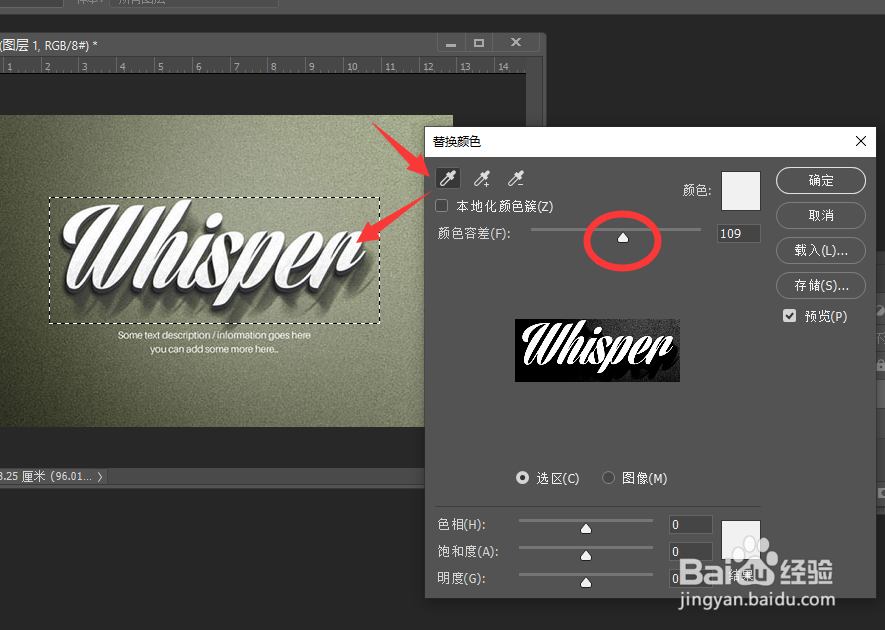The width and height of the screenshot is (885, 630).
Task: Select the single eyedropper sampling tool
Action: pos(448,177)
